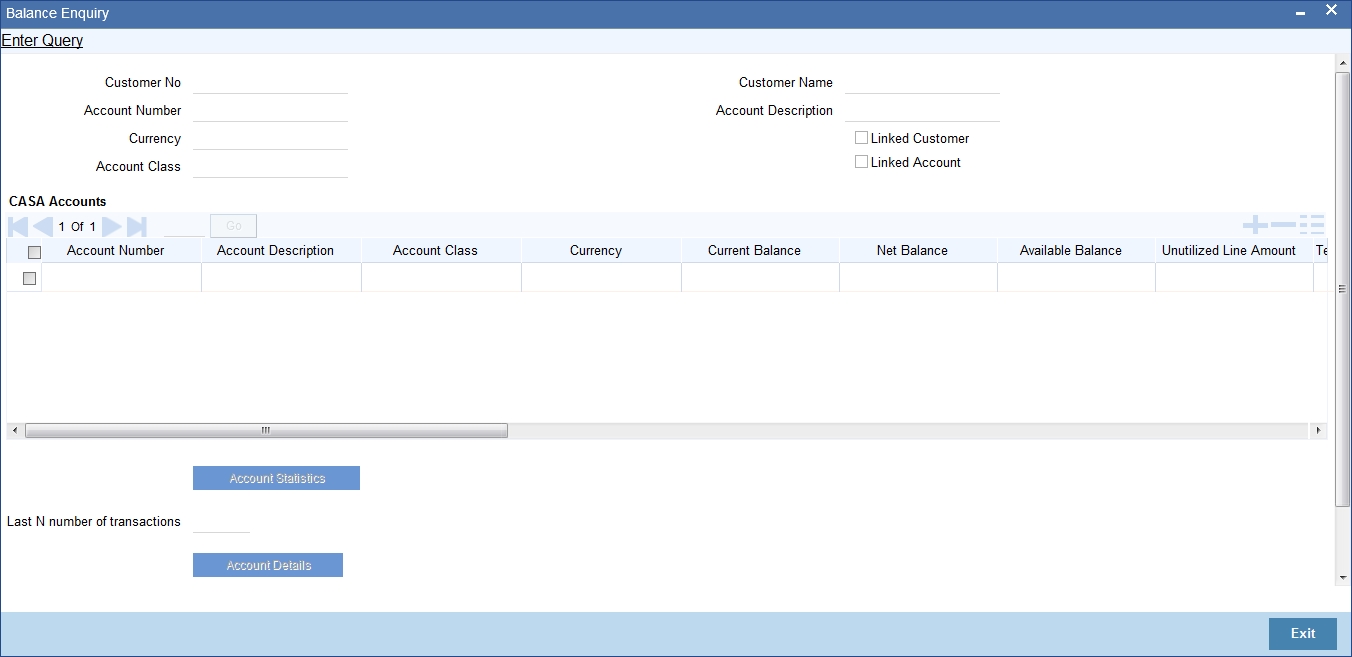Open Account Details
Screen dimensions: 1352x657
coord(268,565)
